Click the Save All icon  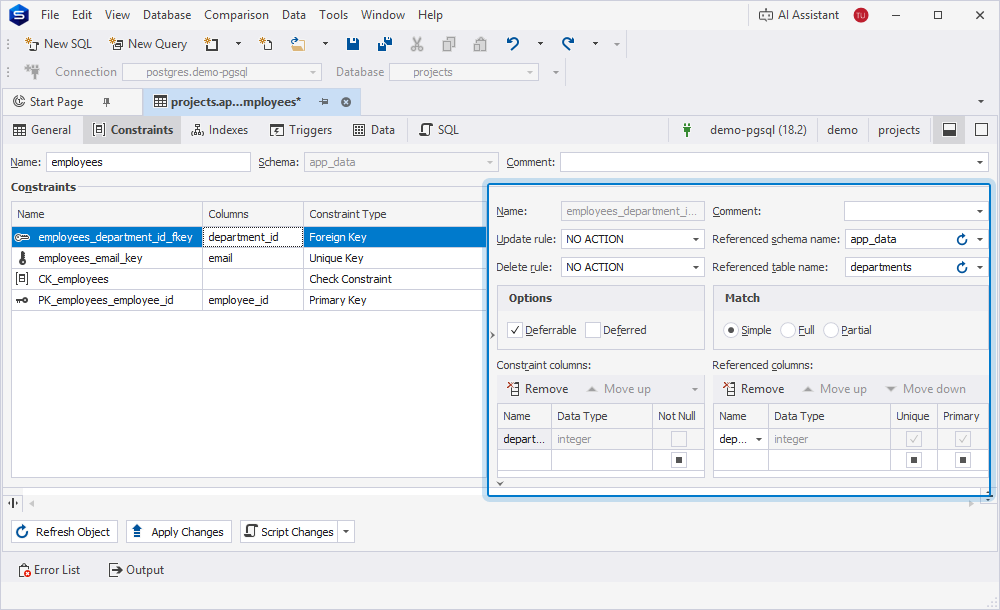(385, 44)
